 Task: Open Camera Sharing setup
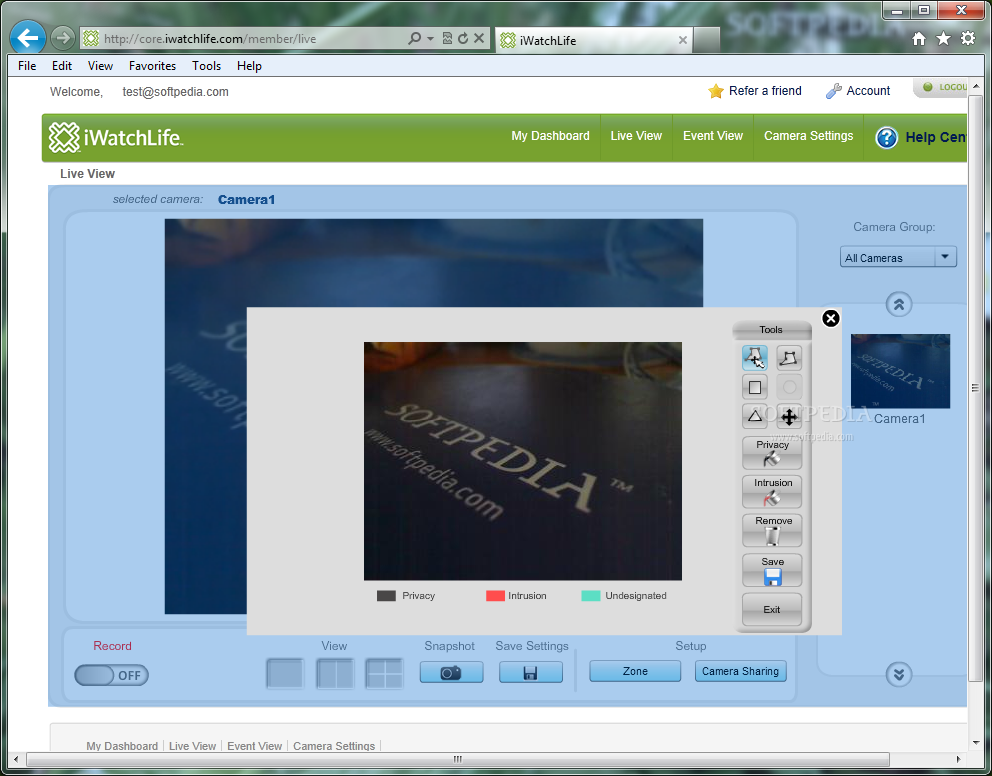(x=740, y=672)
